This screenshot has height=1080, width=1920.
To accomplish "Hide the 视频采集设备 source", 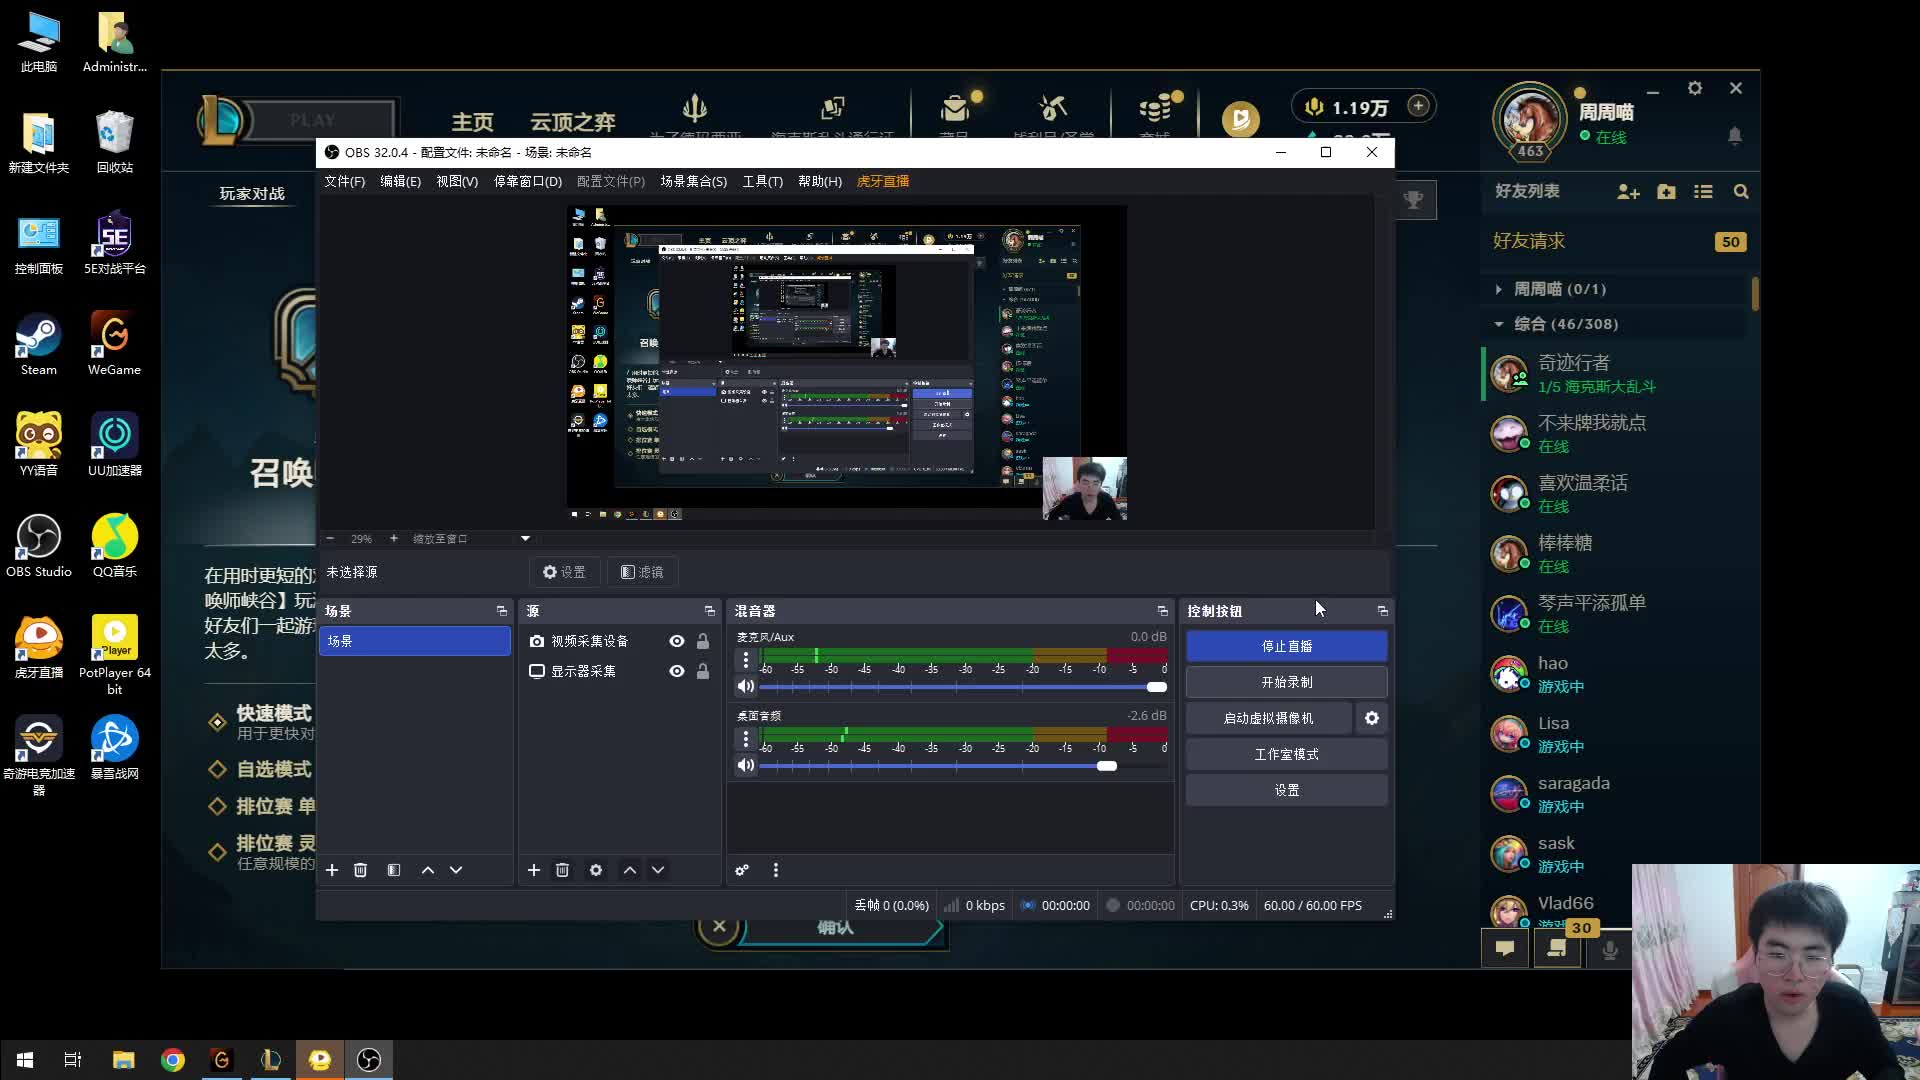I will tap(677, 641).
